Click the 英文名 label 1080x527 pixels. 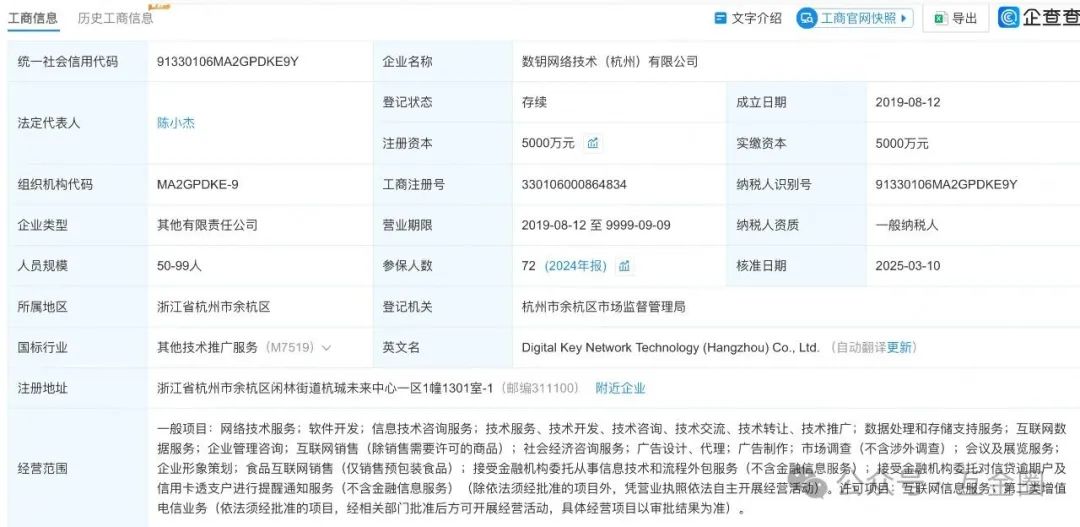coord(401,348)
